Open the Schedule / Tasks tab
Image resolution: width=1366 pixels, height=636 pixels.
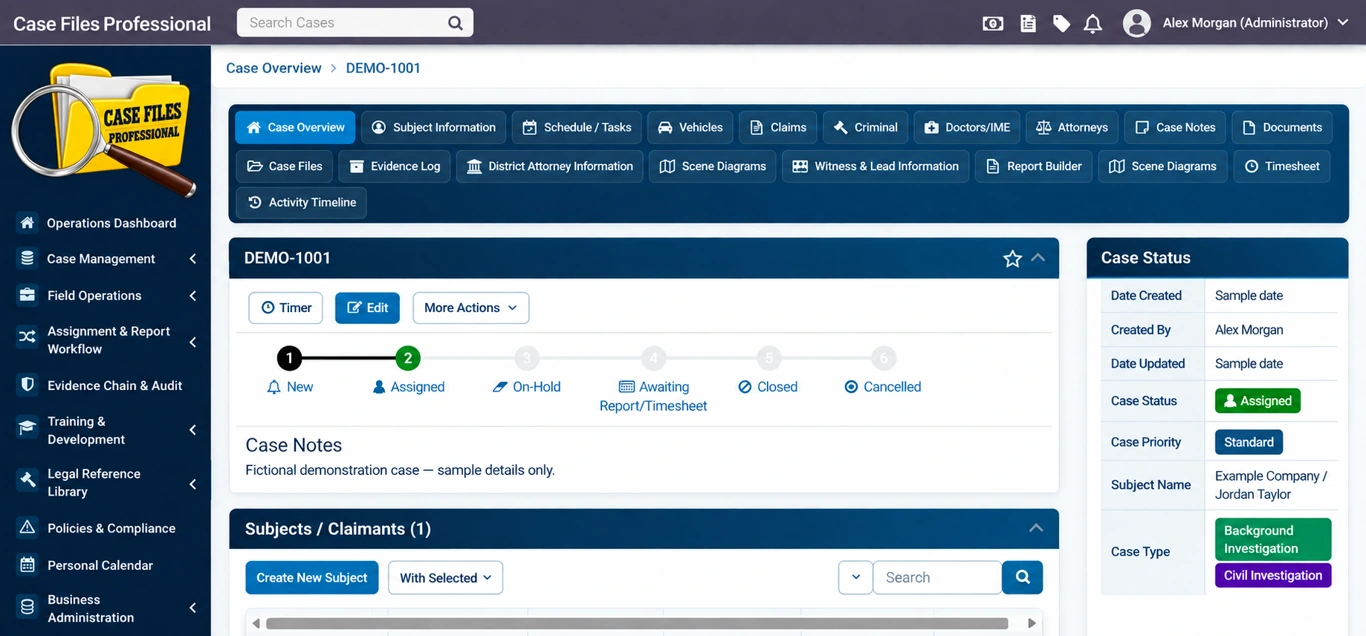coord(577,127)
